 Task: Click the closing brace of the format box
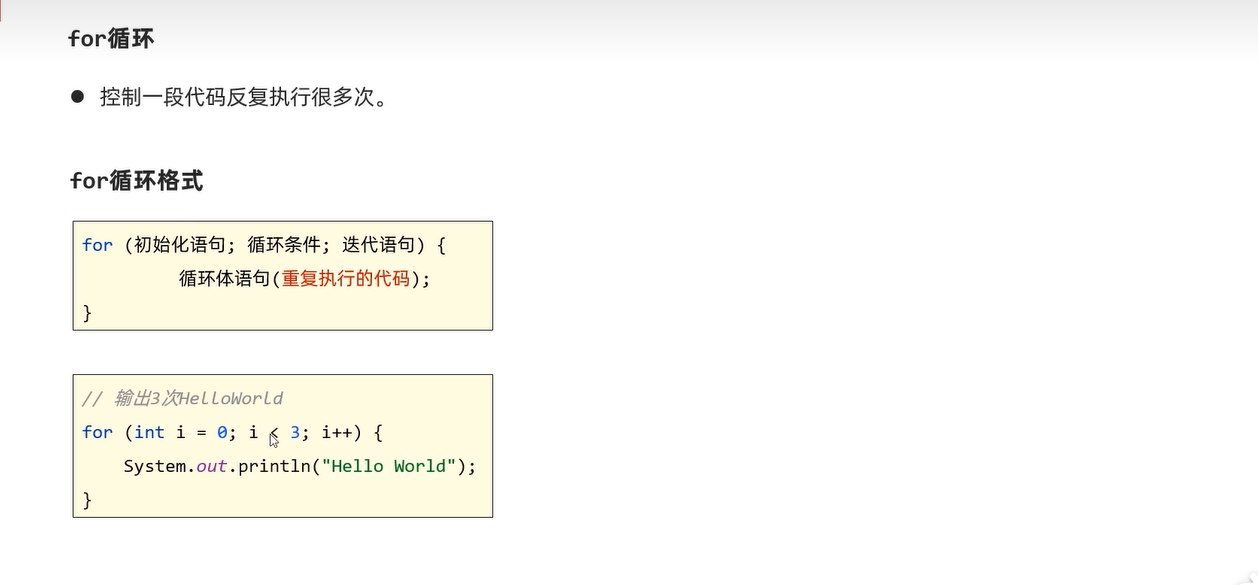click(86, 312)
